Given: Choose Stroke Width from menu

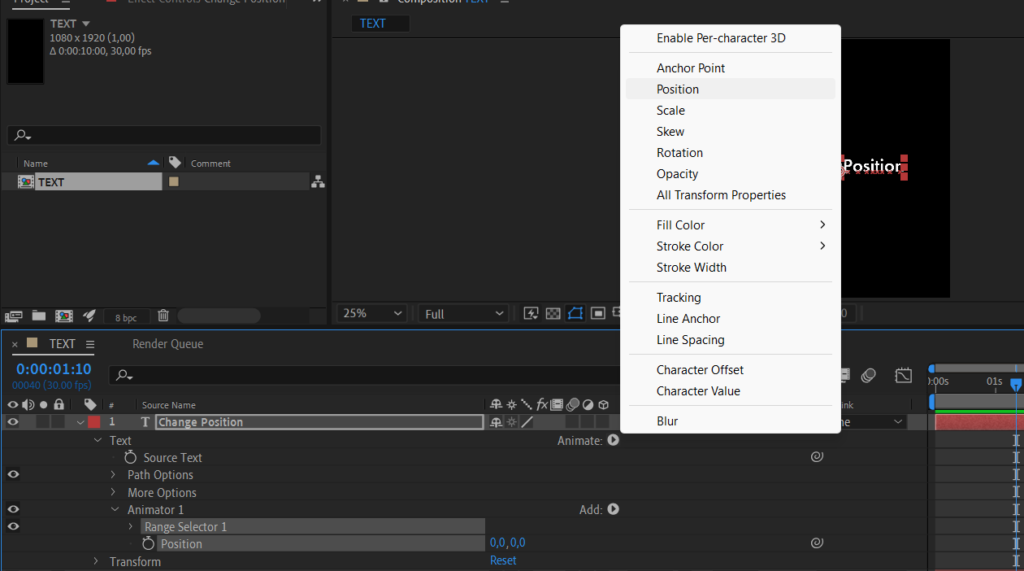Looking at the screenshot, I should [691, 267].
